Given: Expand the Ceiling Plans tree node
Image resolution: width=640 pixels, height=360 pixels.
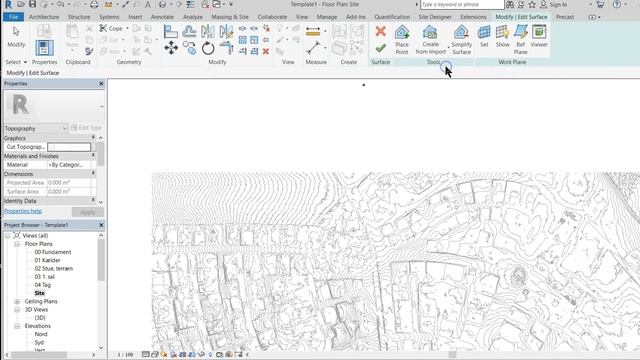Looking at the screenshot, I should pyautogui.click(x=17, y=301).
